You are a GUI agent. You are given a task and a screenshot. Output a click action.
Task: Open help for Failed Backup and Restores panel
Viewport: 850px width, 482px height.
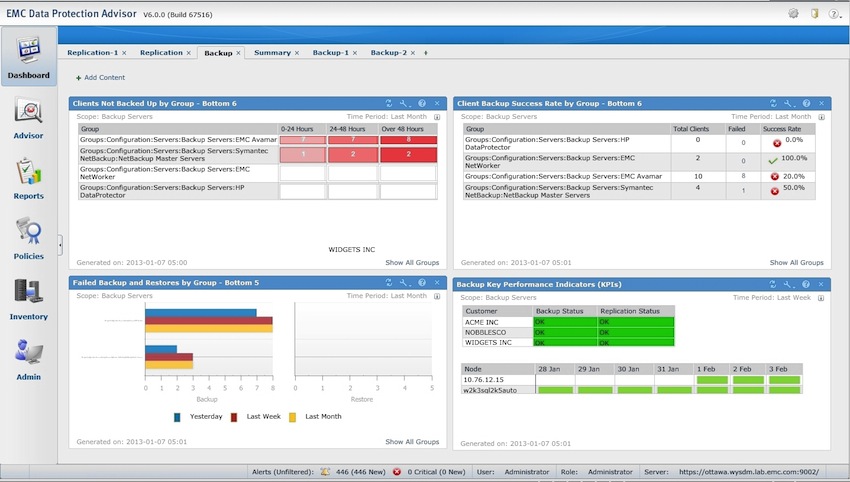tap(422, 282)
